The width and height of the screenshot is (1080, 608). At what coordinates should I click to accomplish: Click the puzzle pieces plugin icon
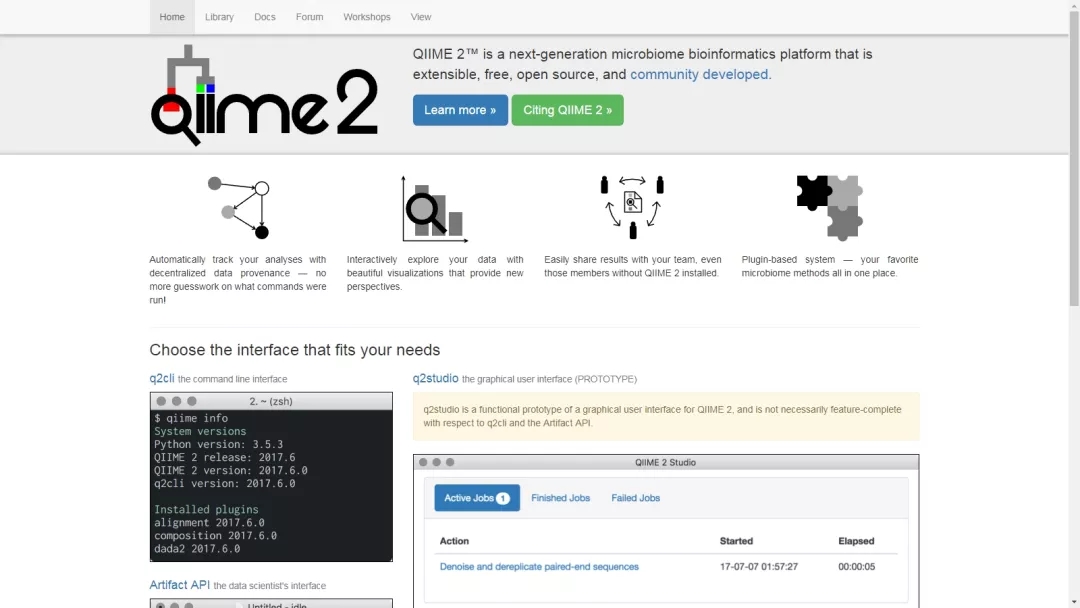(x=829, y=207)
